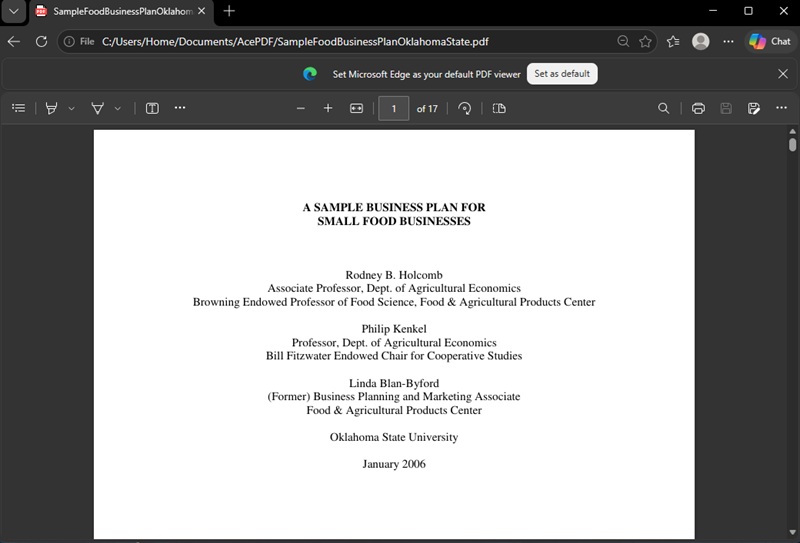Close the SampleFoodBusinessPlan tab
Screen dimensions: 800x543
pos(202,11)
